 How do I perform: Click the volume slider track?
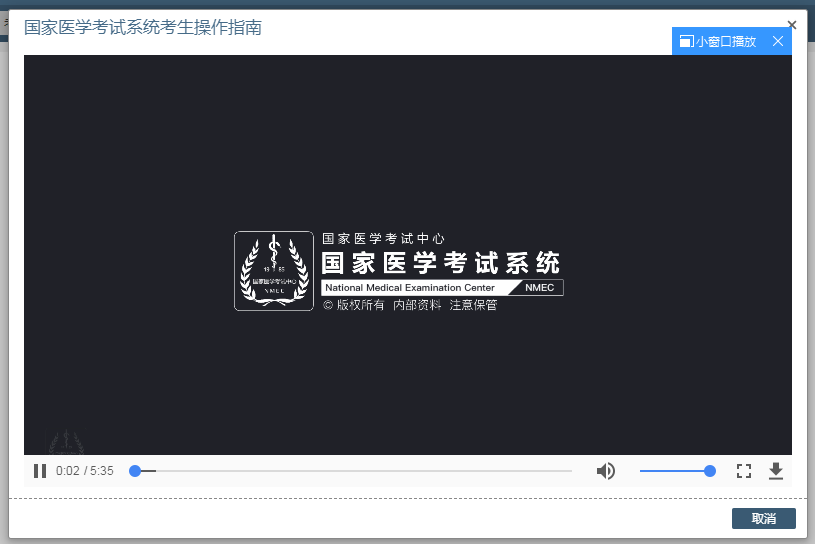[670, 471]
